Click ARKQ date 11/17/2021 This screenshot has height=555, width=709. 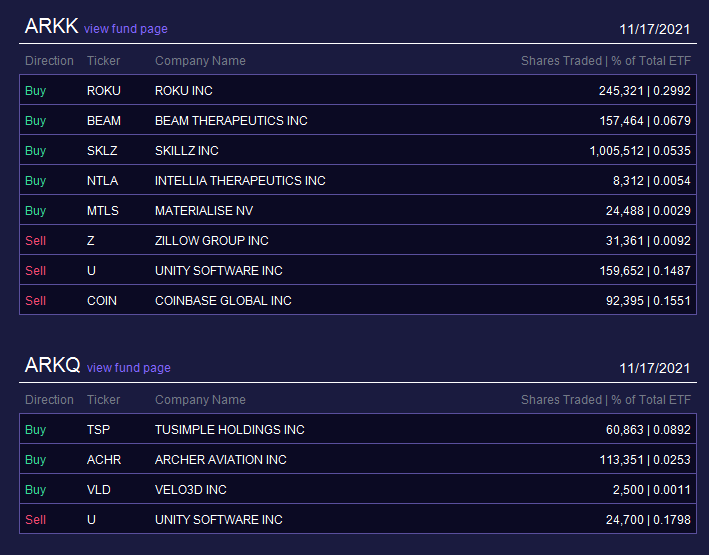click(655, 368)
